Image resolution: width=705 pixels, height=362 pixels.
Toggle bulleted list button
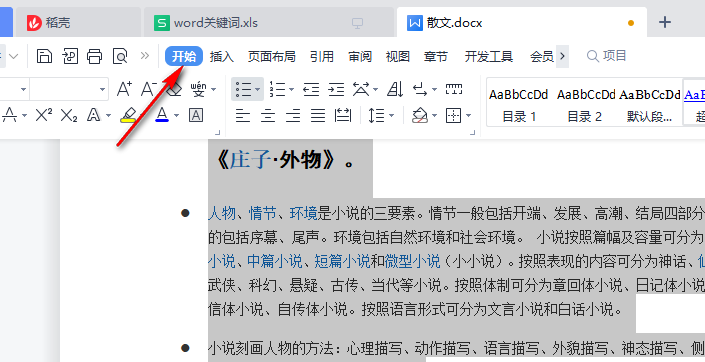(x=243, y=89)
